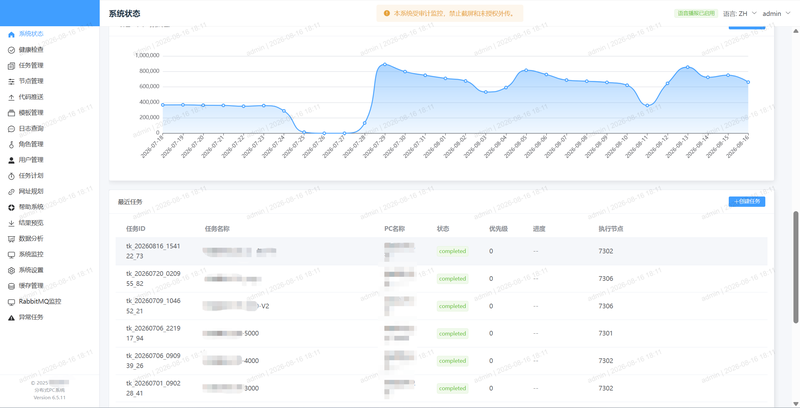This screenshot has height=408, width=800.
Task: Click the 2026-07-29 peak data point
Action: click(x=384, y=64)
